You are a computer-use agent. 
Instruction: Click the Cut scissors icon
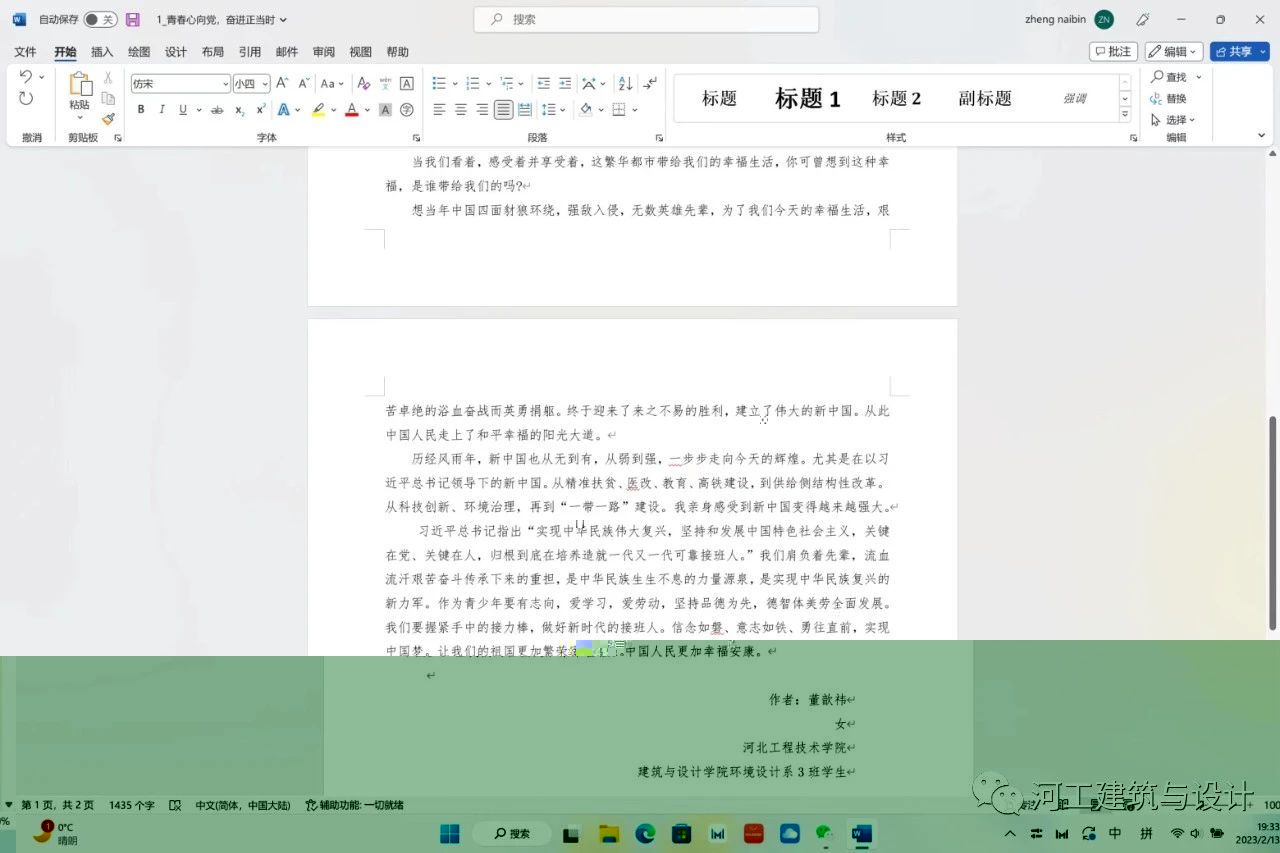click(108, 77)
